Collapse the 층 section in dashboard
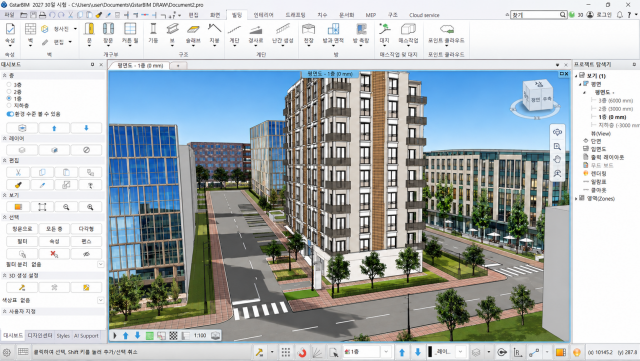 (x=4, y=76)
